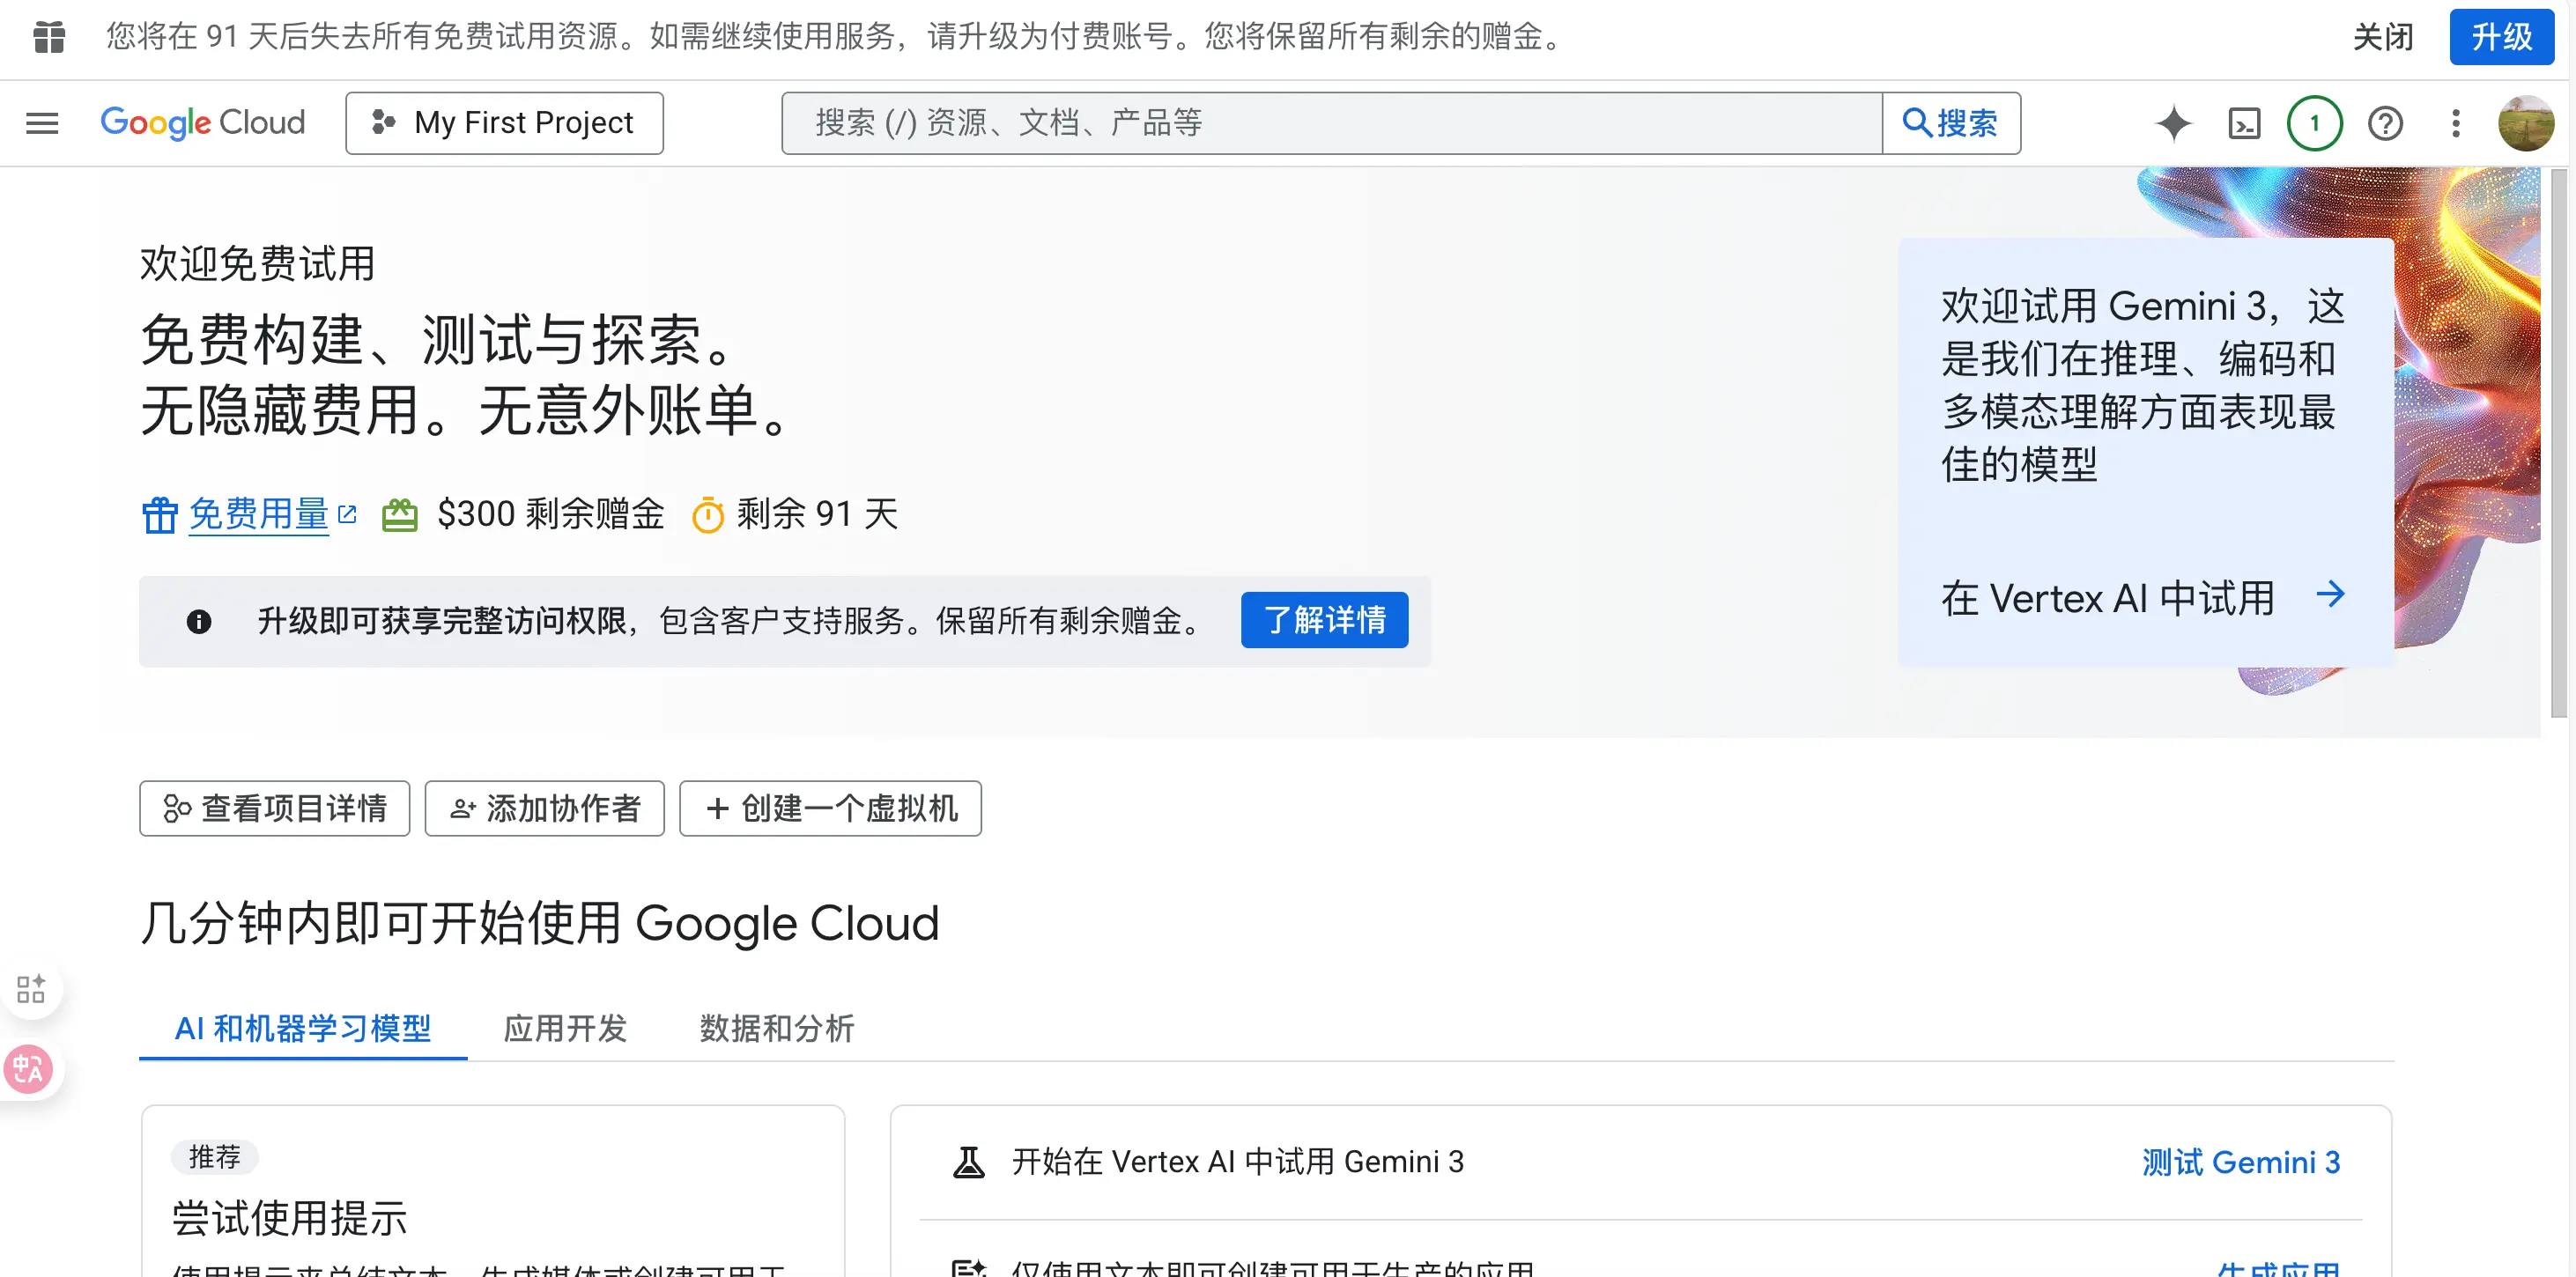Click the floating widget grid icon
2576x1277 pixels.
[31, 988]
